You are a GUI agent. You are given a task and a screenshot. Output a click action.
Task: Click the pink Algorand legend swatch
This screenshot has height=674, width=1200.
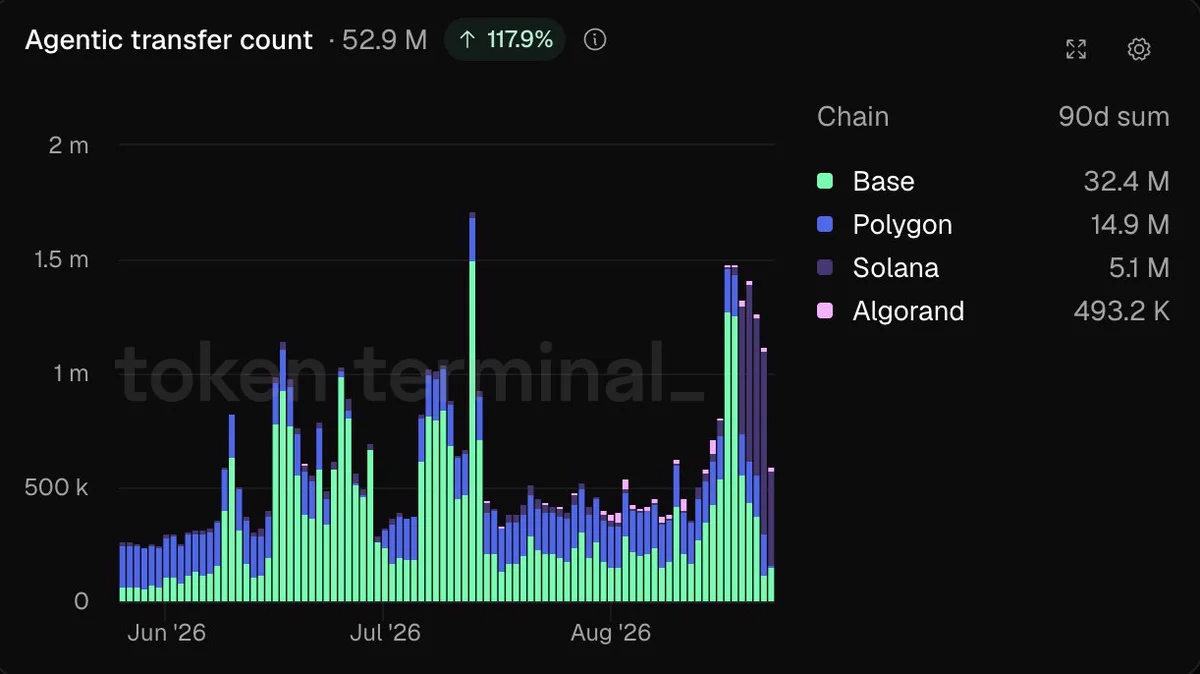tap(825, 311)
